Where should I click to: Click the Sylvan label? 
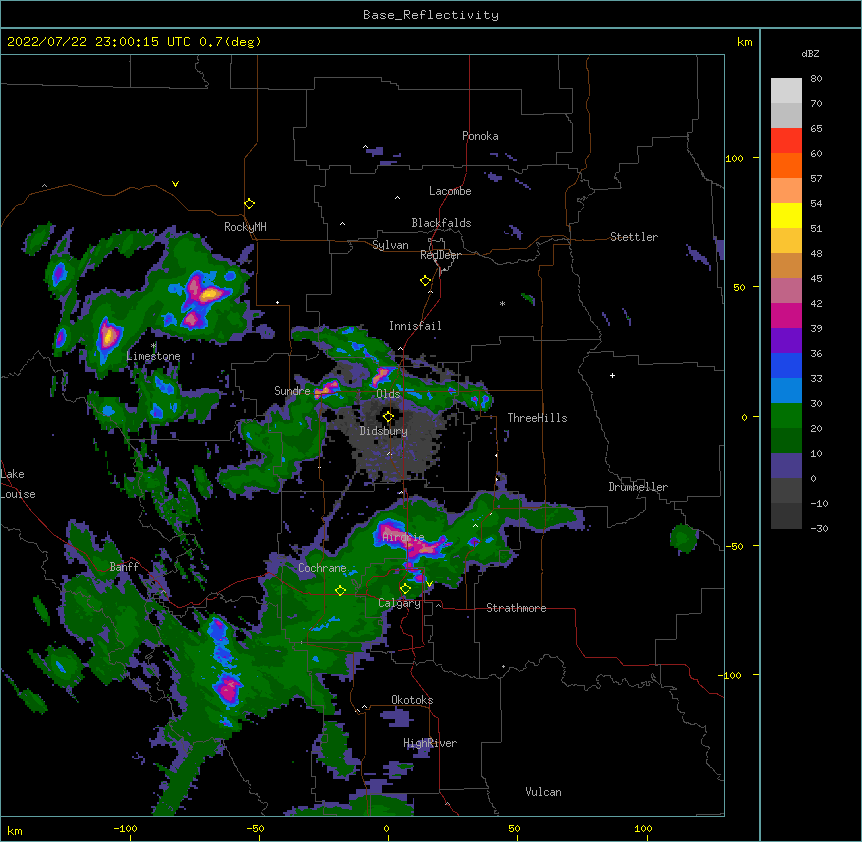click(390, 245)
